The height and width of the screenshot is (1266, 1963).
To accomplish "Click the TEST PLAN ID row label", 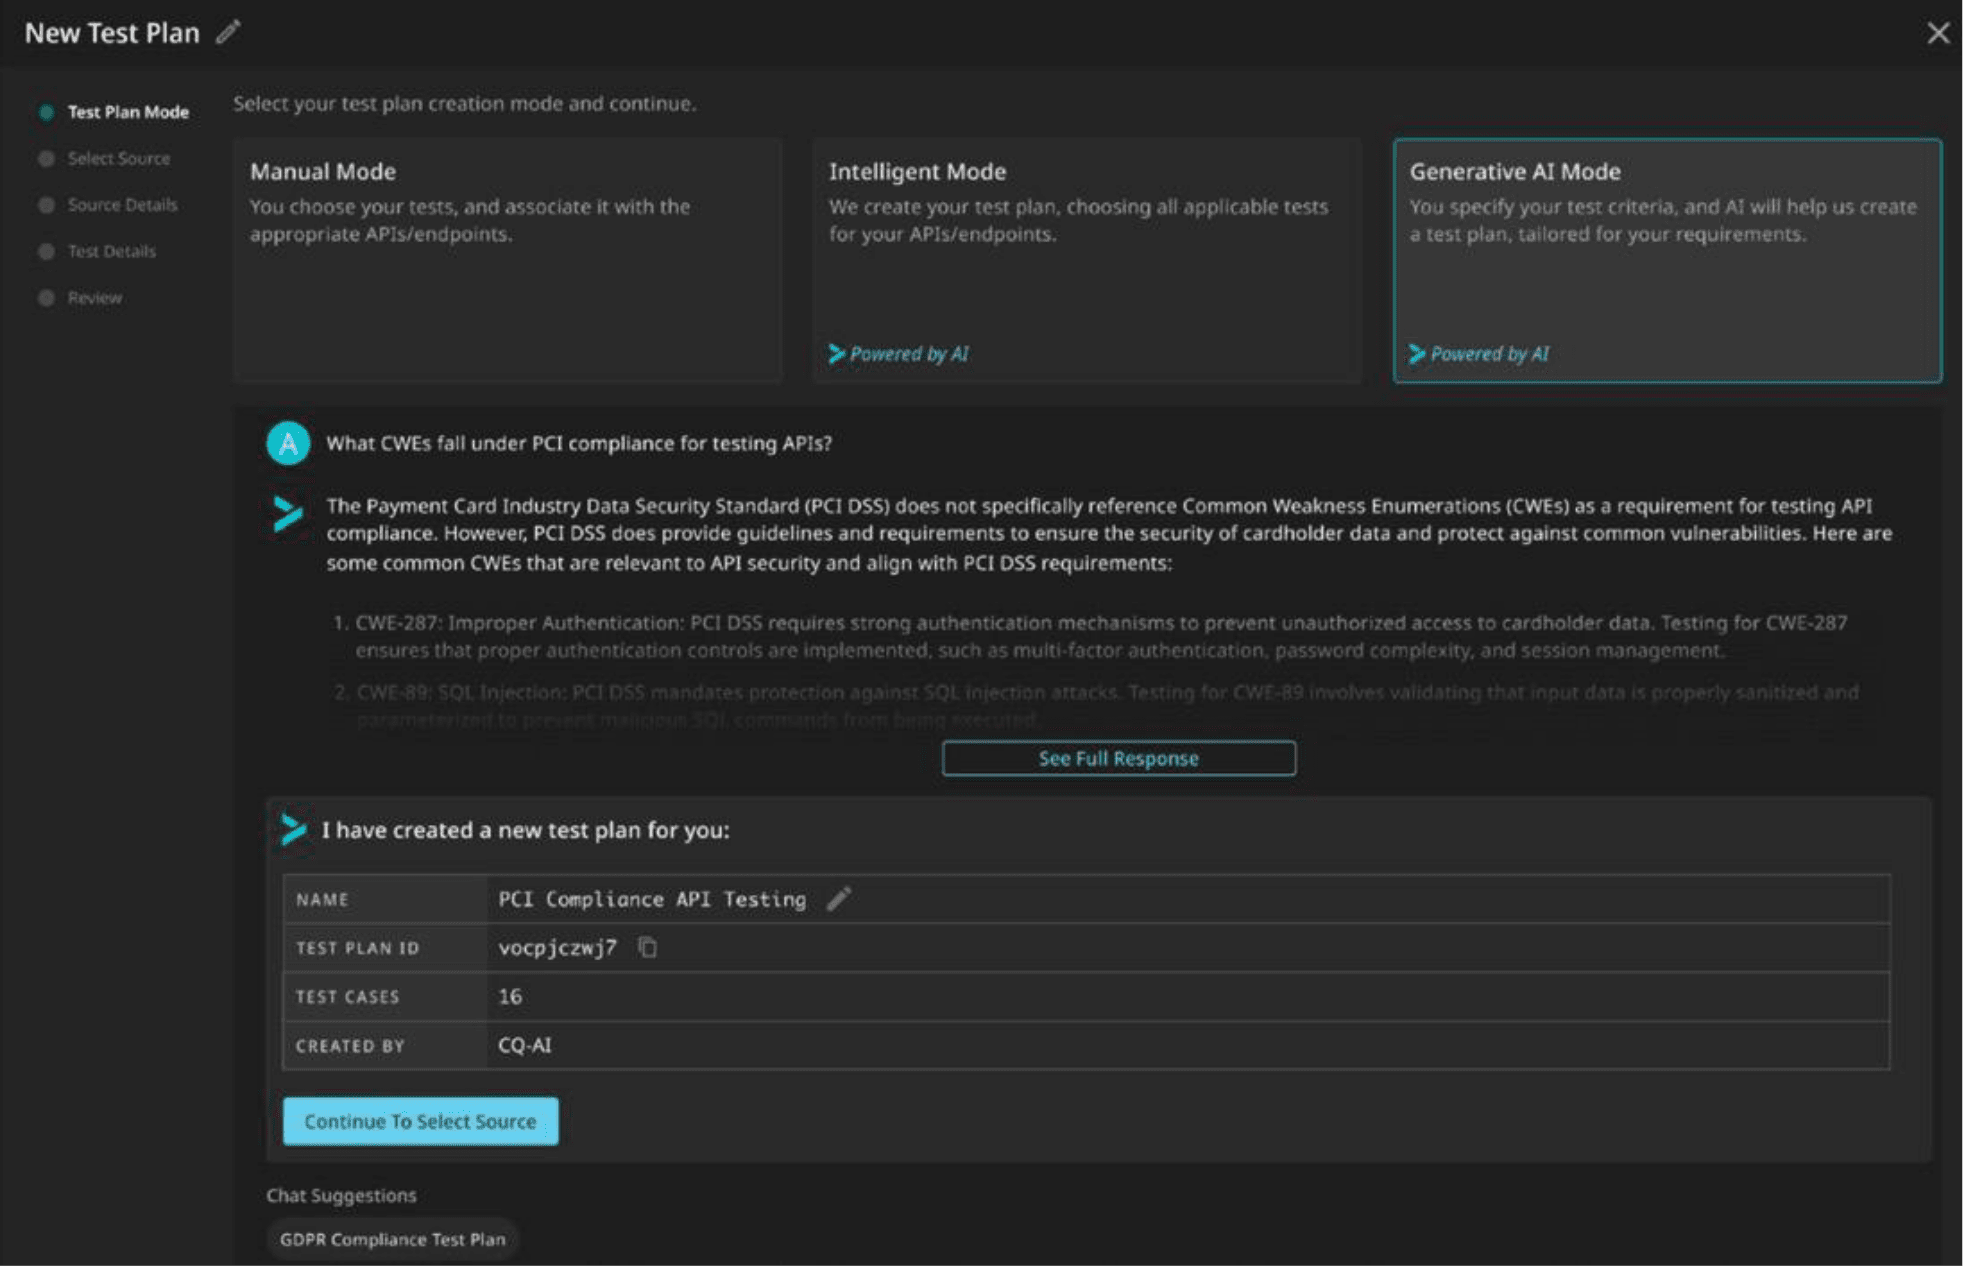I will pos(357,947).
